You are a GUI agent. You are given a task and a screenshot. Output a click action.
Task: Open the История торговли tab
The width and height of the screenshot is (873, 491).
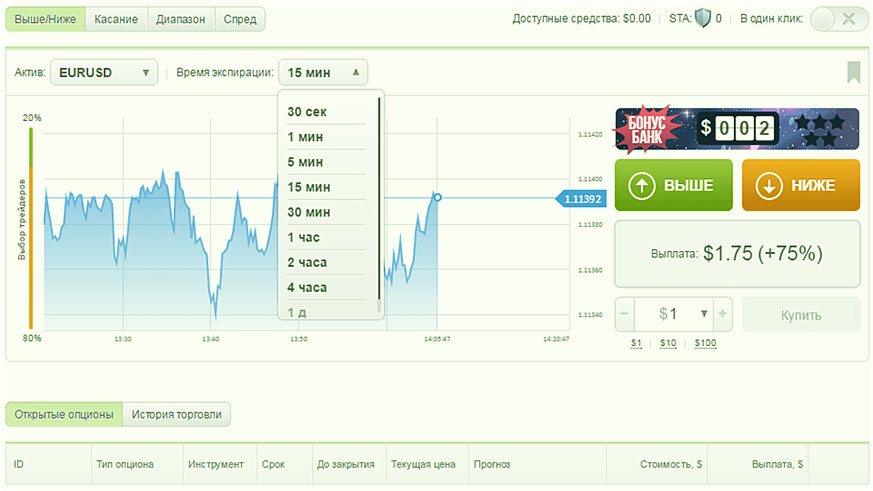coord(177,414)
